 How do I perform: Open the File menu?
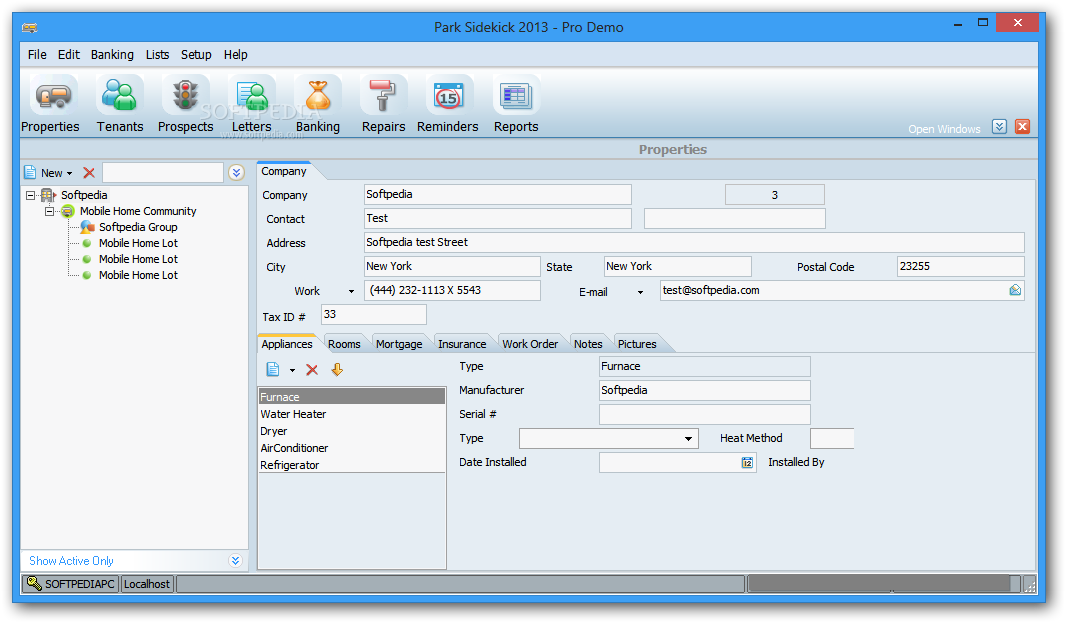tap(37, 54)
